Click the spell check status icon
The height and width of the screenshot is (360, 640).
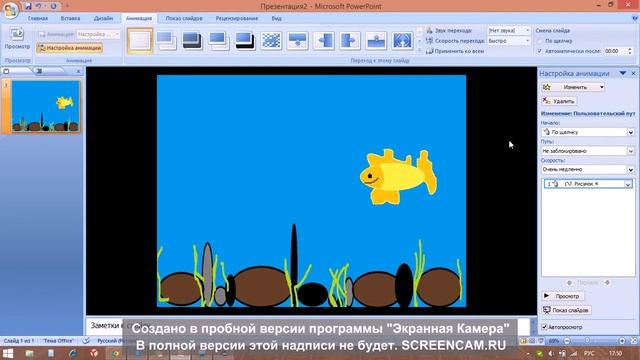[86, 340]
